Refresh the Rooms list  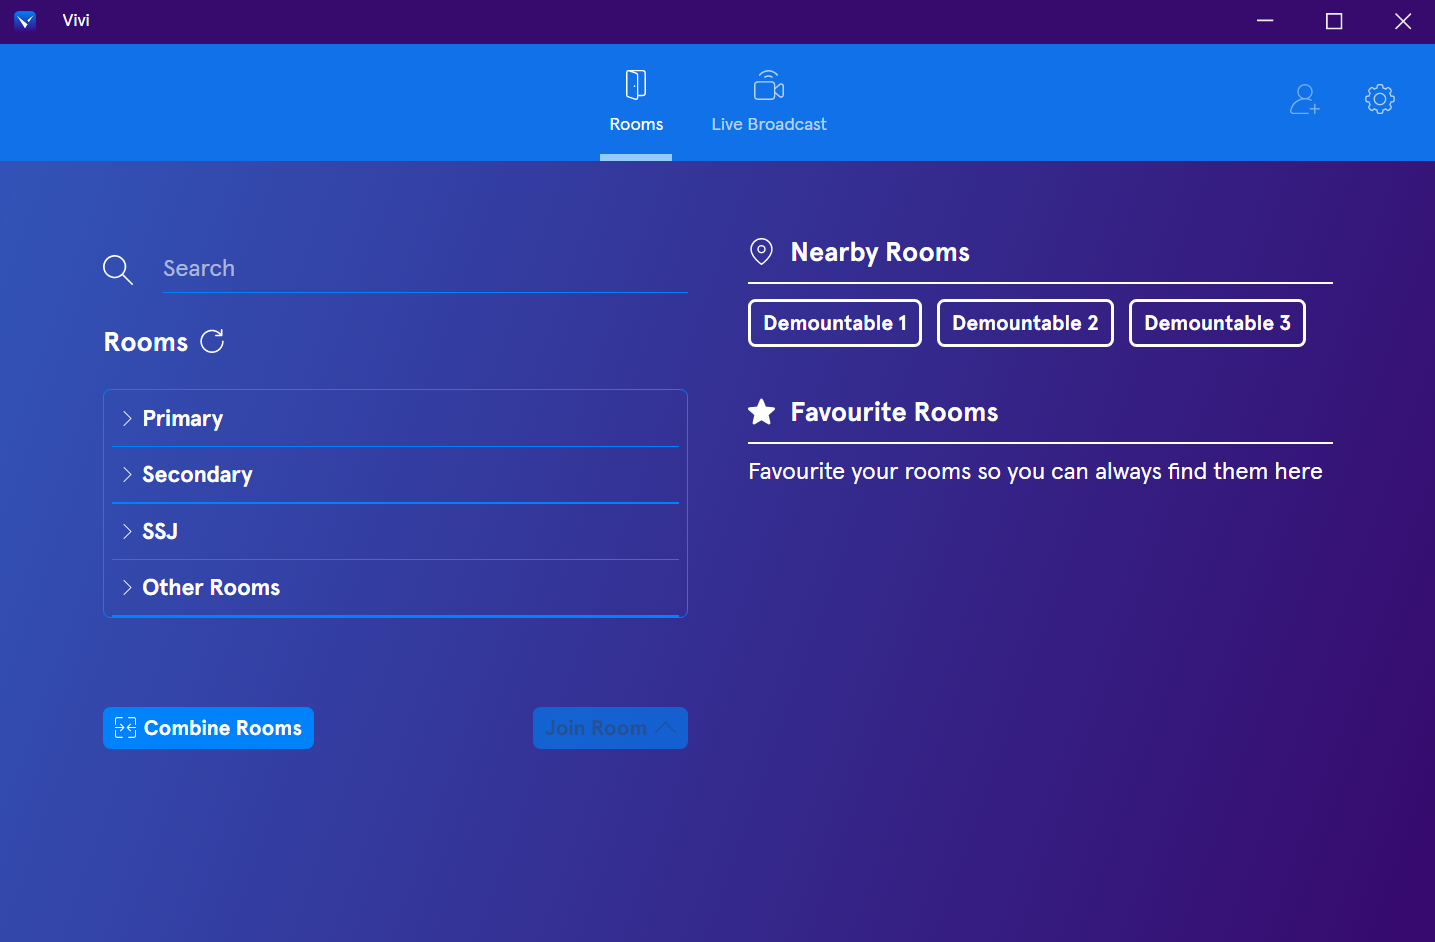click(212, 342)
